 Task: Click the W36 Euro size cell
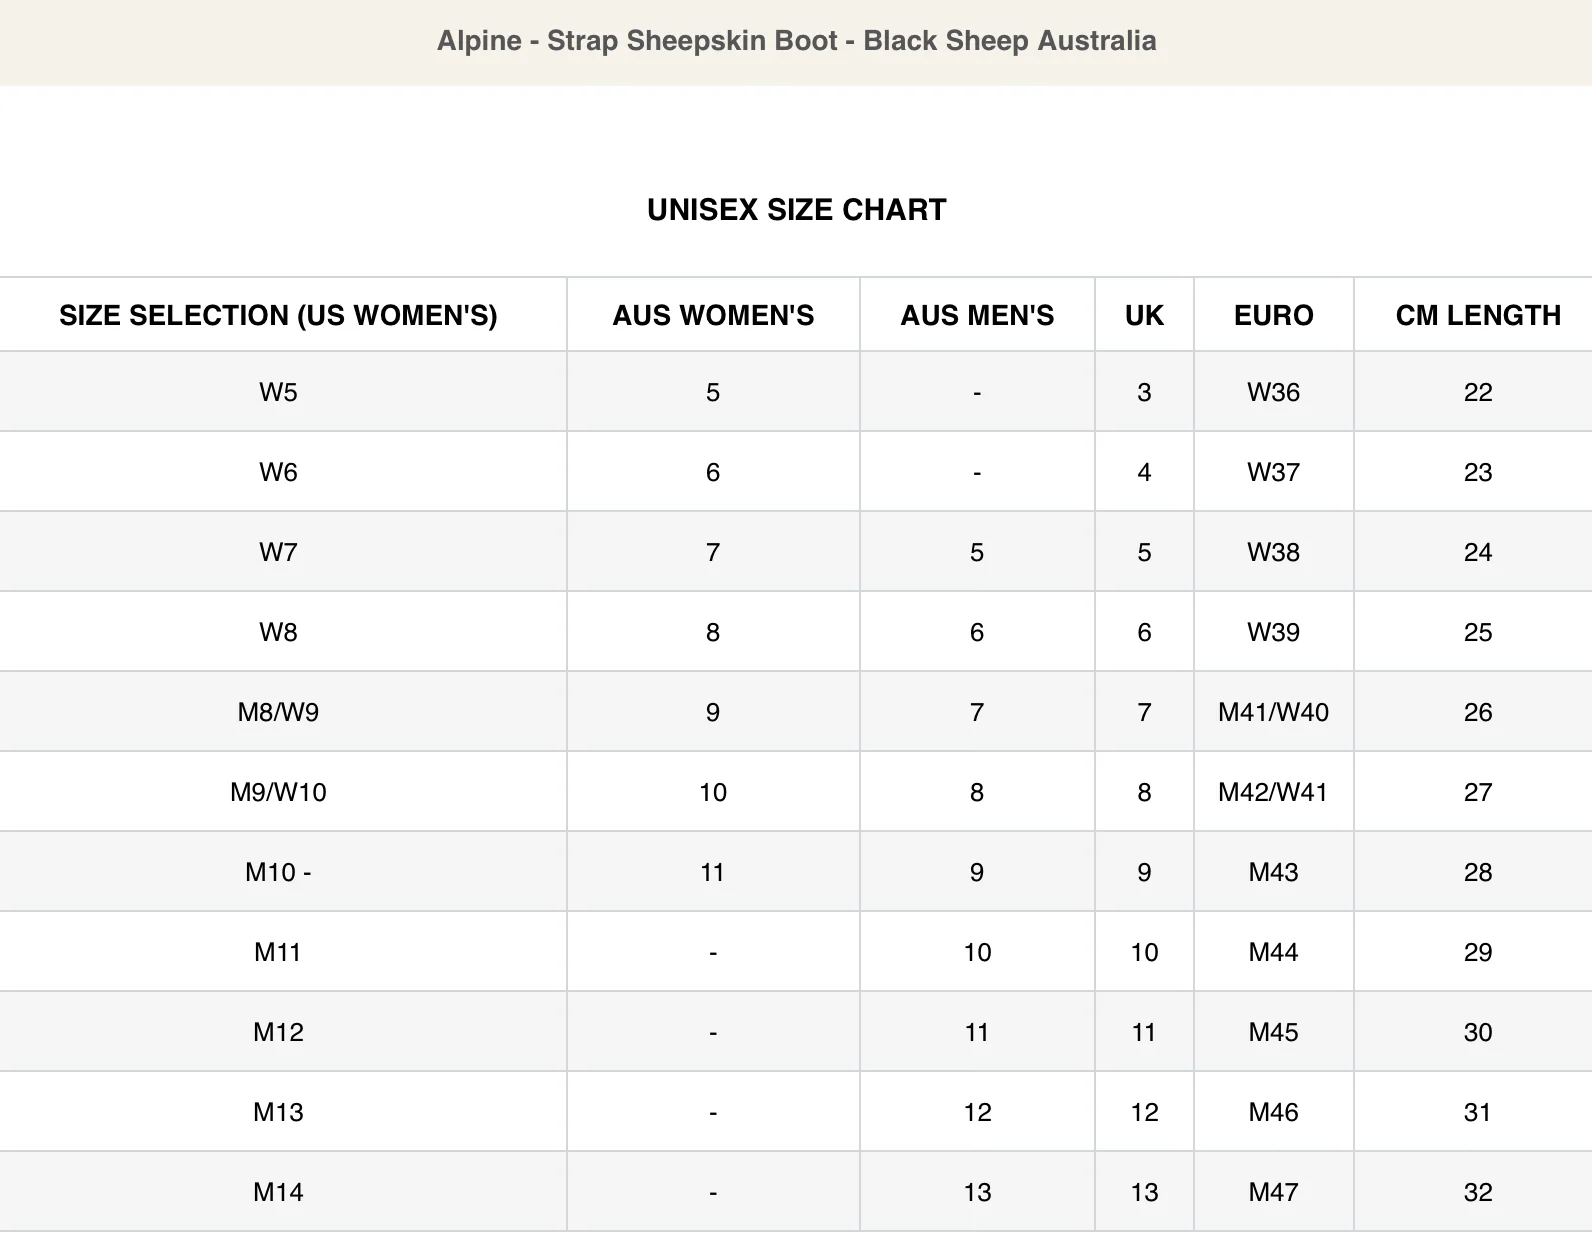(1273, 392)
